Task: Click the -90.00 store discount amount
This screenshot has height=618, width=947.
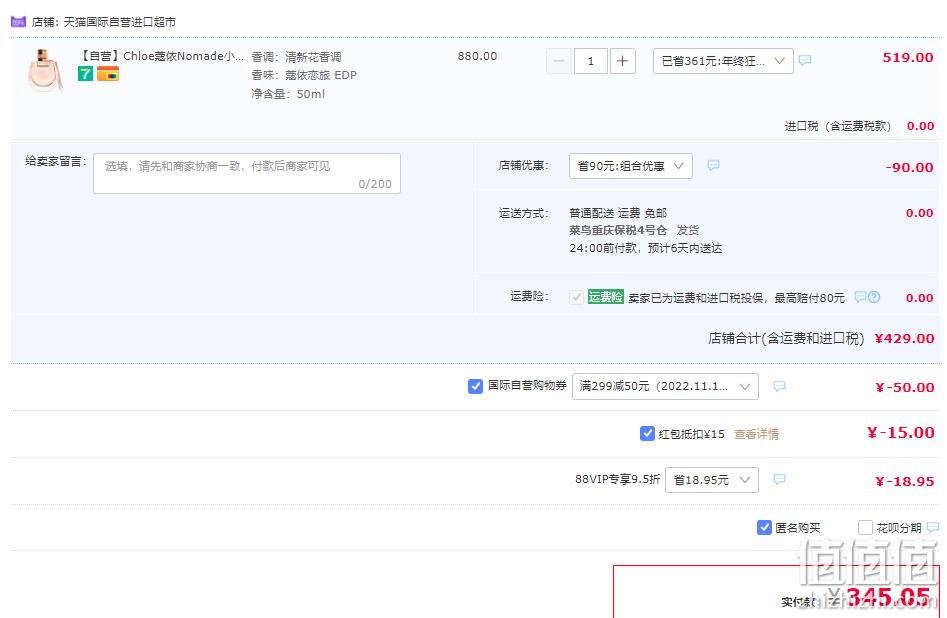Action: (x=910, y=167)
